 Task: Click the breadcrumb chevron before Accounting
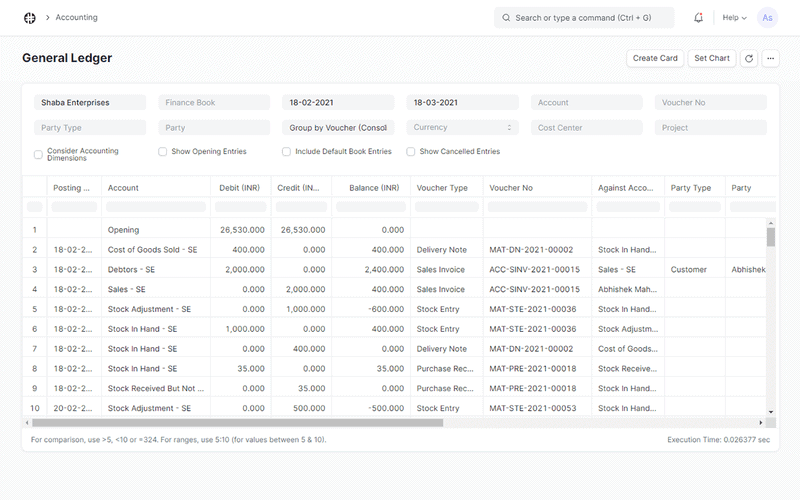coord(47,18)
